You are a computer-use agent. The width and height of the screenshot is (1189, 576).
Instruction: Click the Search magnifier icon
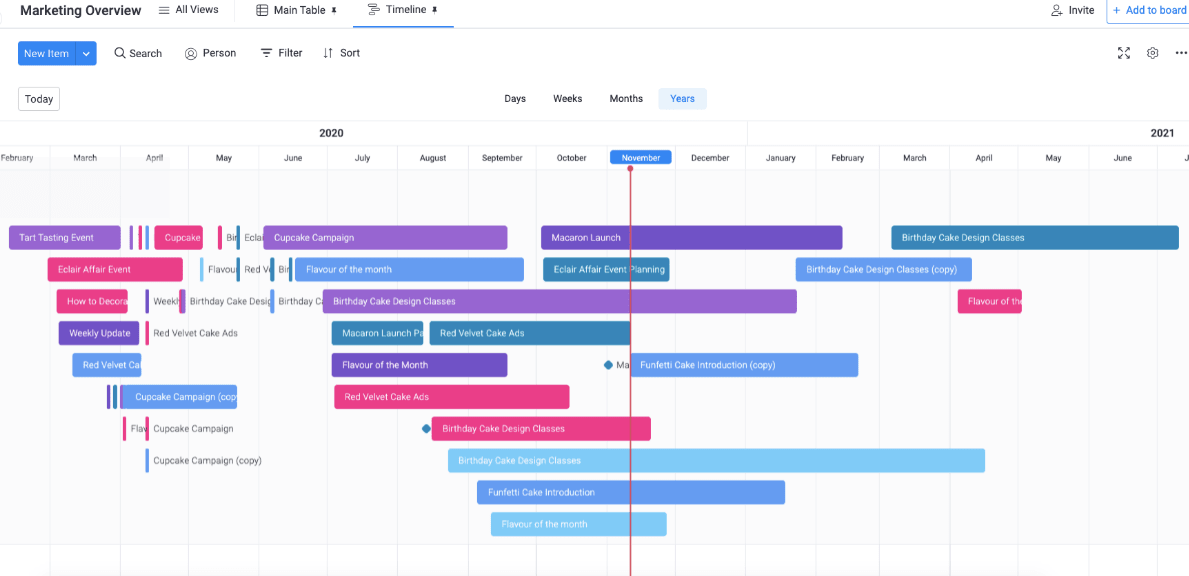click(120, 53)
